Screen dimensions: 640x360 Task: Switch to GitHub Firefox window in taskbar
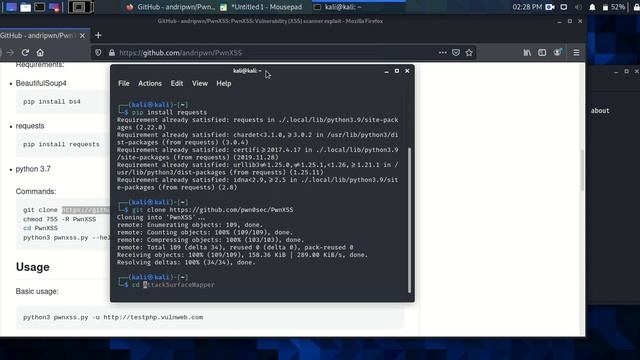tap(171, 7)
